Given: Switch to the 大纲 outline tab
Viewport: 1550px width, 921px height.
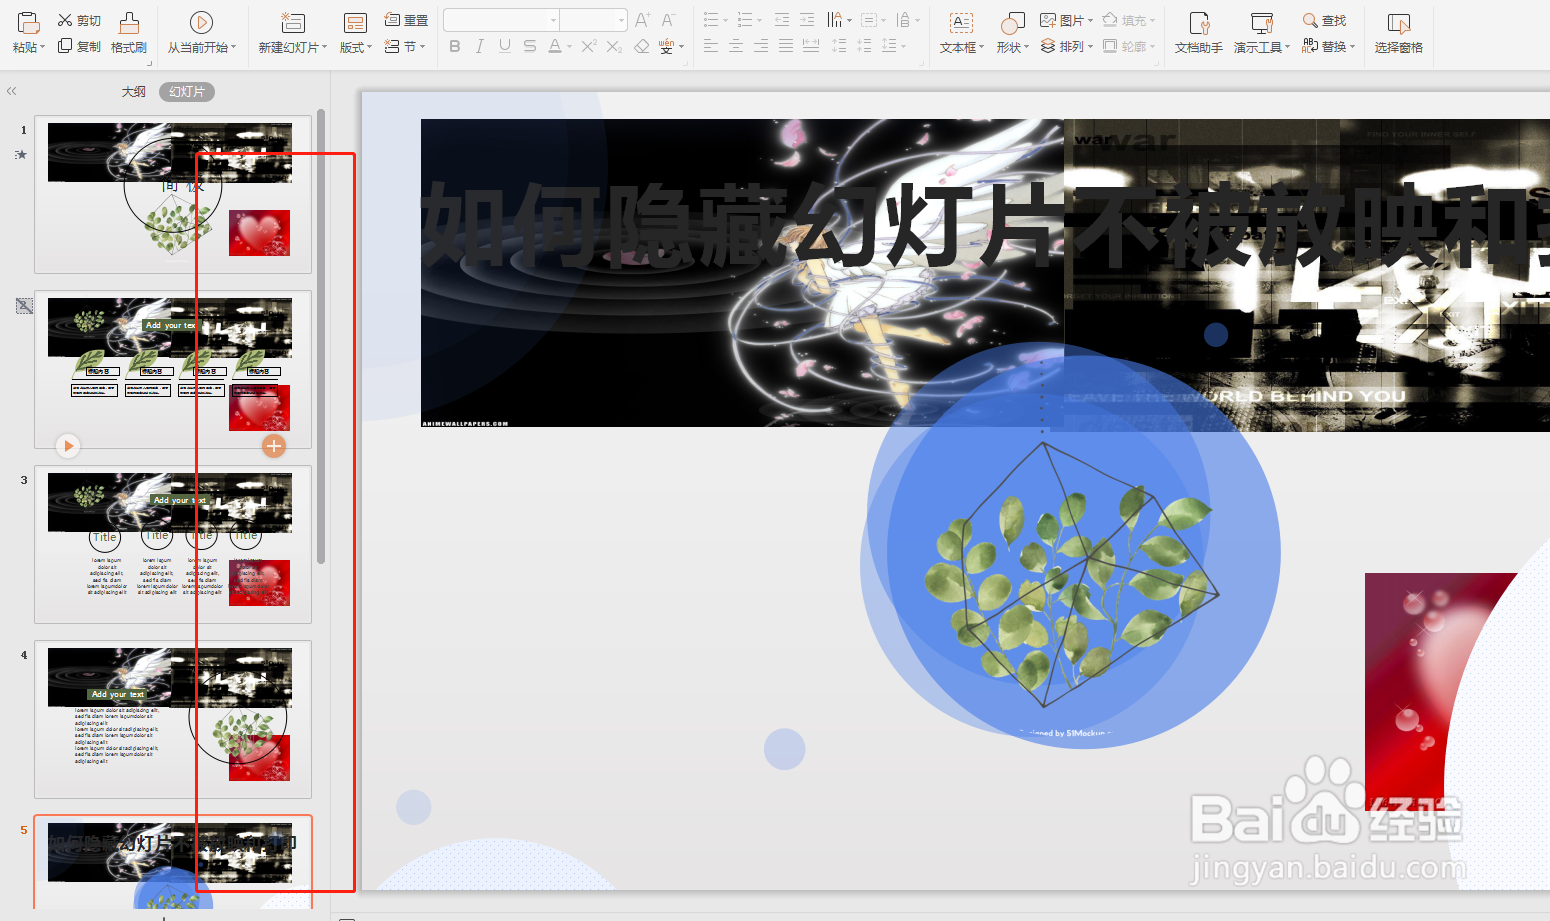Looking at the screenshot, I should coord(133,92).
